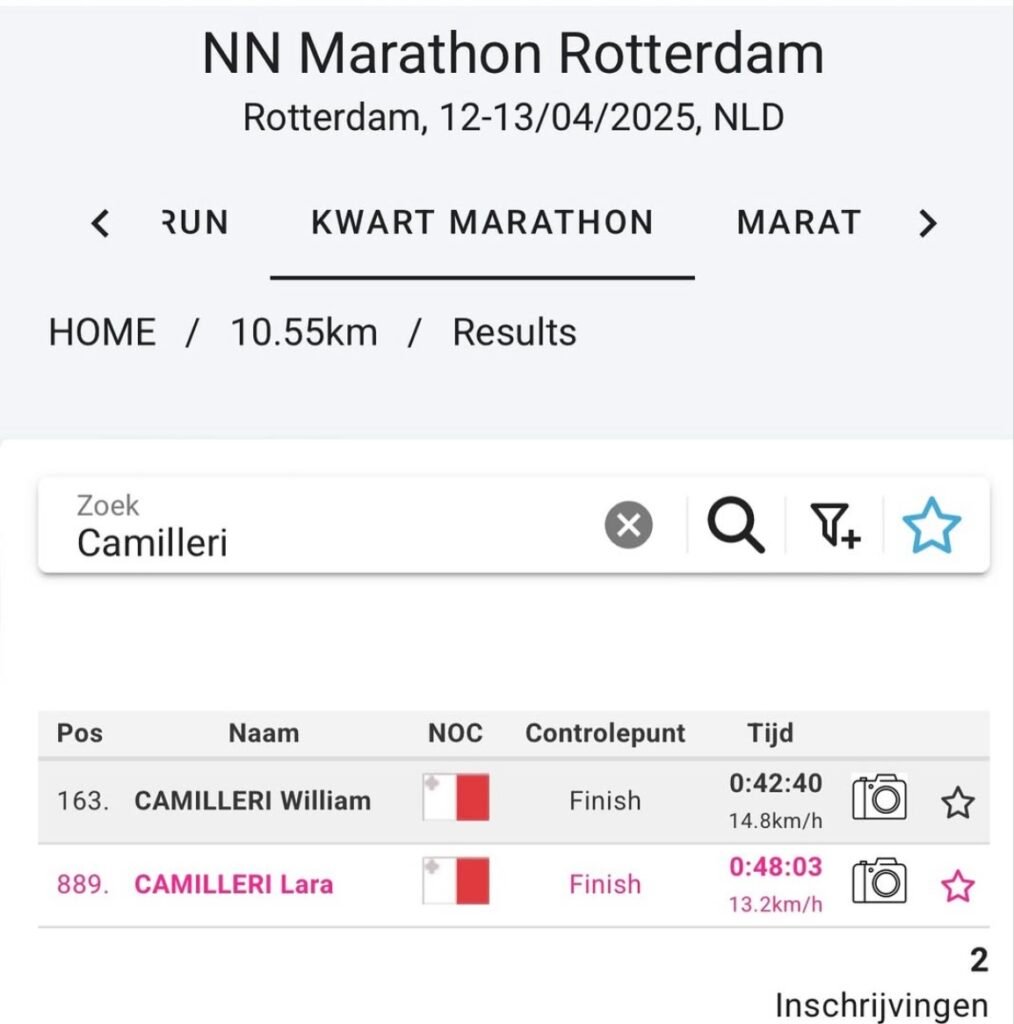Show favorites with blue star icon
1014x1024 pixels.
click(932, 525)
